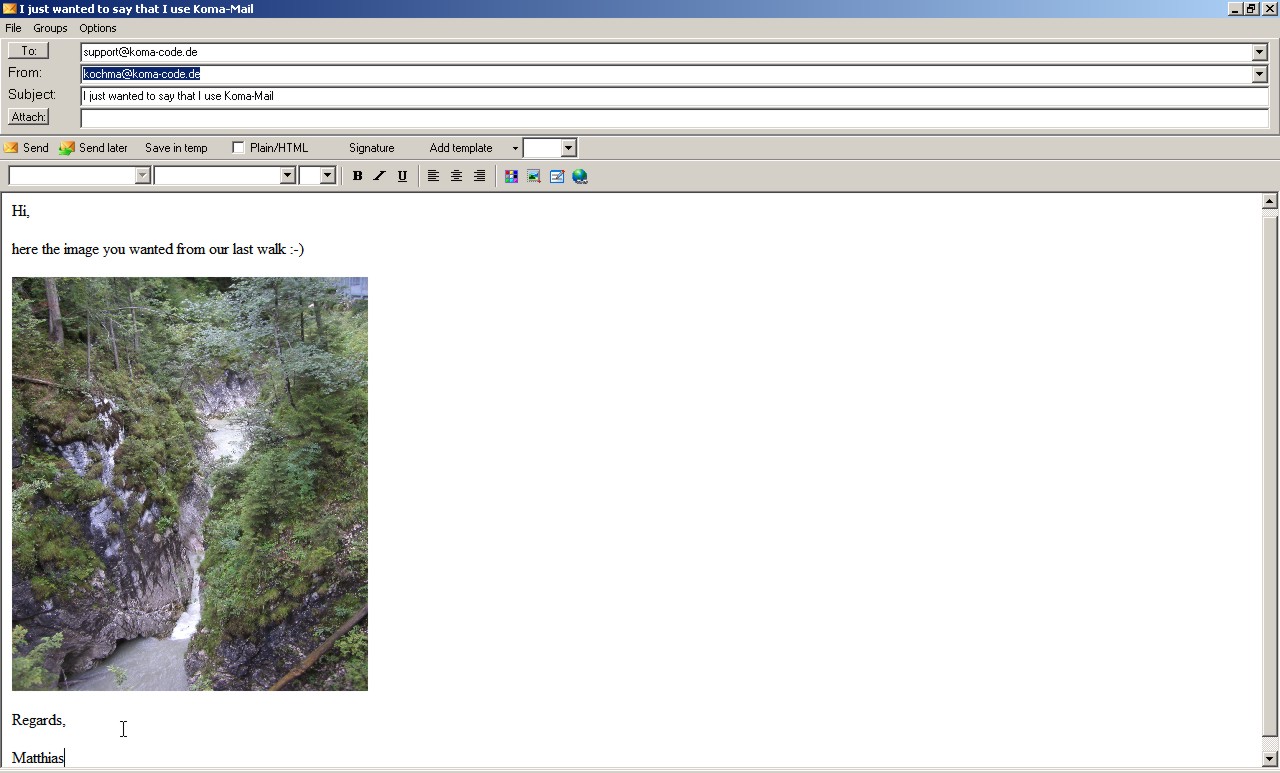This screenshot has width=1280, height=773.
Task: Click the 'here the image you wanted' line
Action: tap(158, 249)
